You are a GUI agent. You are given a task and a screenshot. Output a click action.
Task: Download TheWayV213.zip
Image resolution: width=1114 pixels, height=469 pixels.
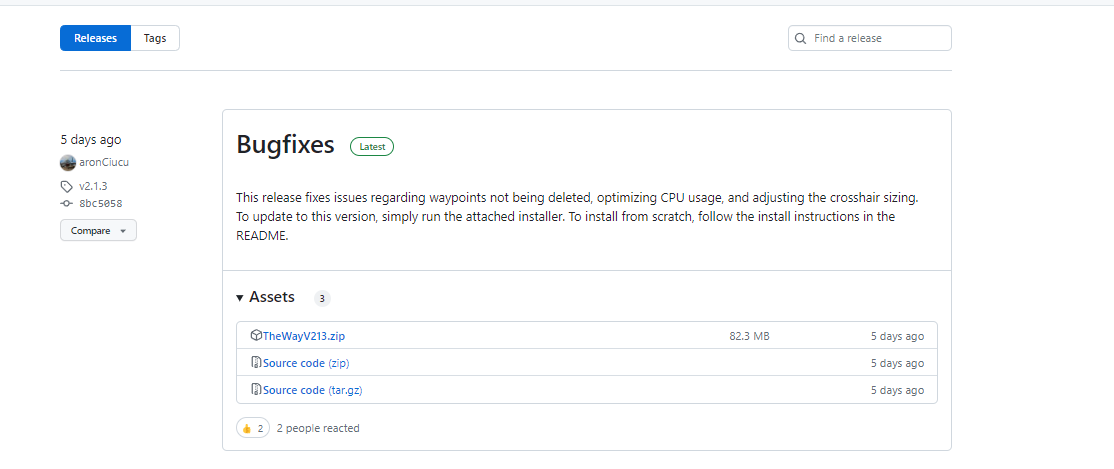click(x=303, y=336)
